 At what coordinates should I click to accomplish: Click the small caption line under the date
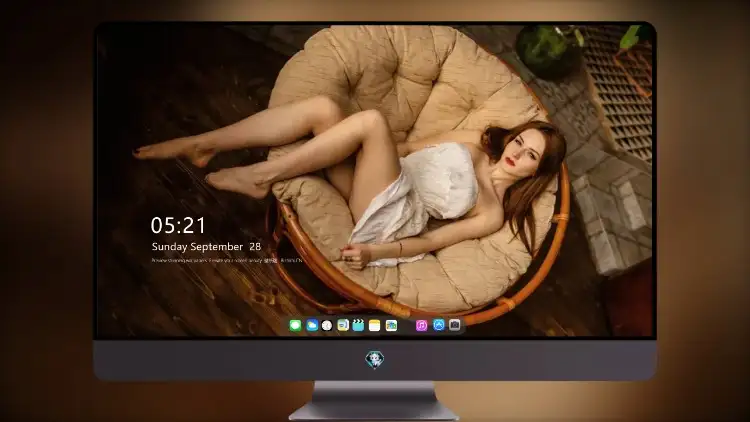coord(227,261)
